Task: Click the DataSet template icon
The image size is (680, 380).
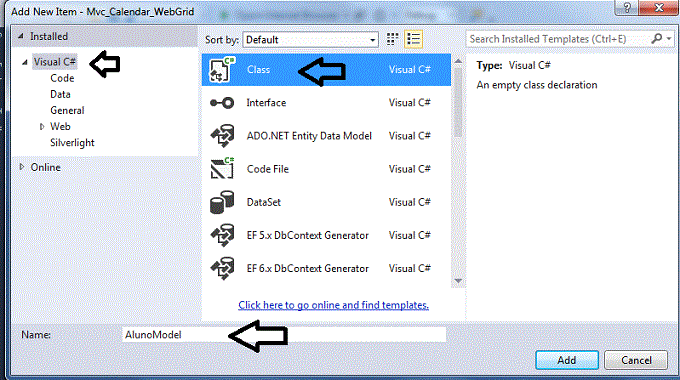Action: click(x=222, y=202)
